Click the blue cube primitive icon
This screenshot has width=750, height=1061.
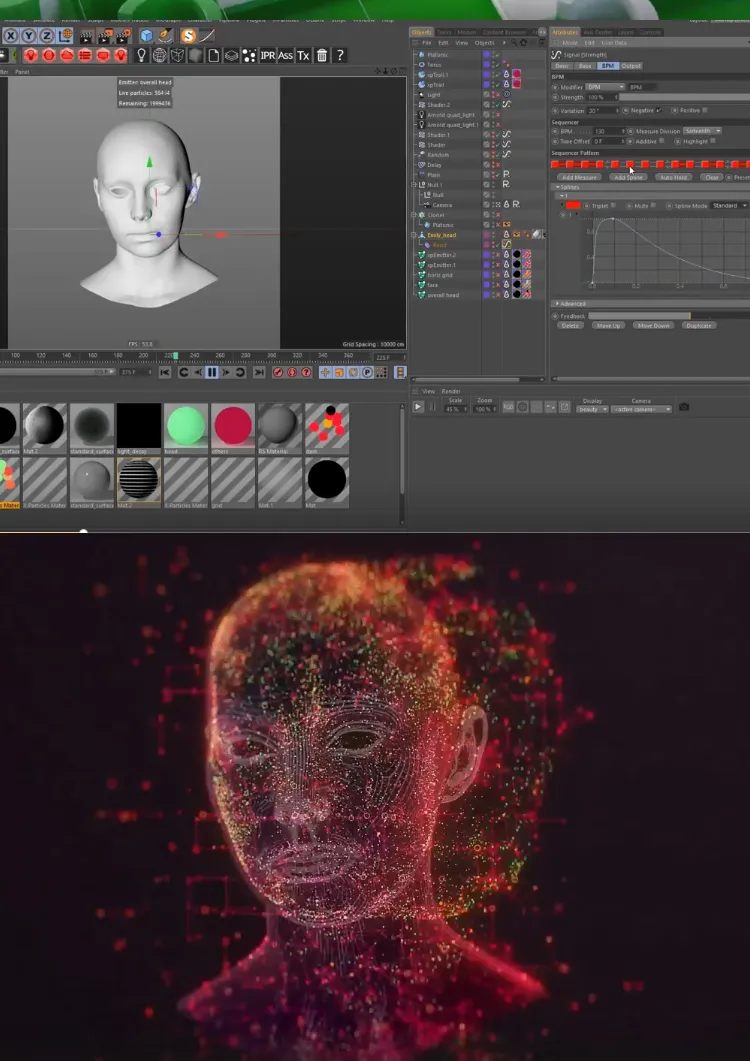[x=147, y=36]
